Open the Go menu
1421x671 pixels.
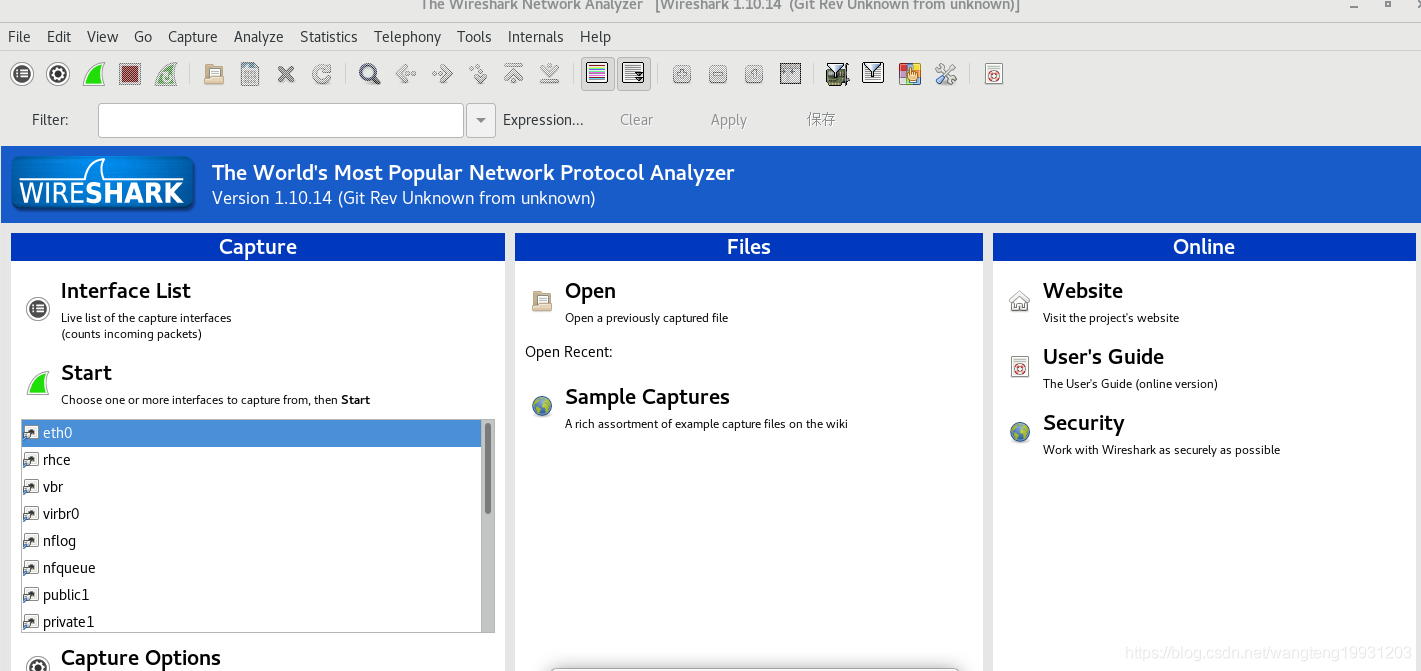(143, 37)
